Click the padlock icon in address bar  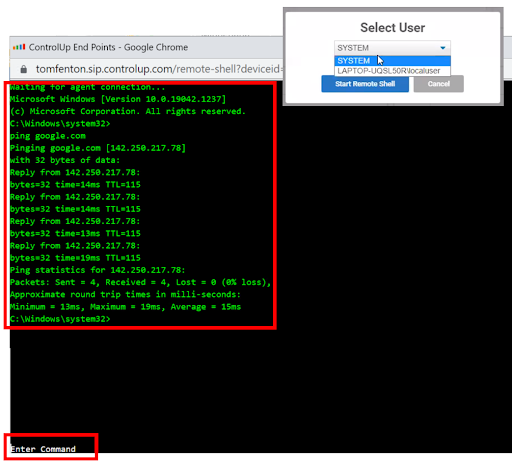24,69
